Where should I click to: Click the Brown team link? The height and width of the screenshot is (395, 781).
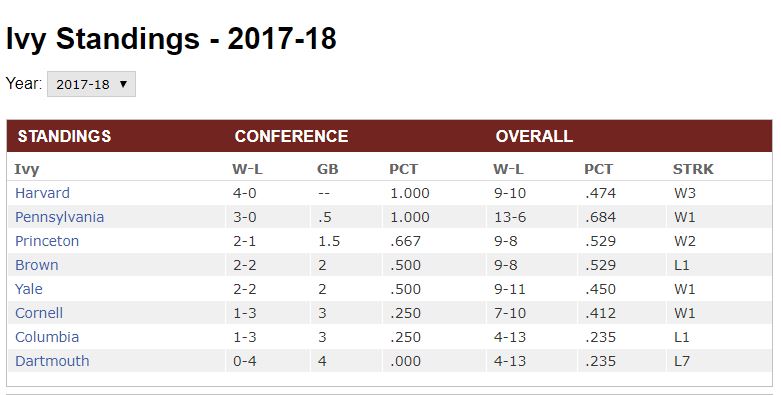(36, 265)
